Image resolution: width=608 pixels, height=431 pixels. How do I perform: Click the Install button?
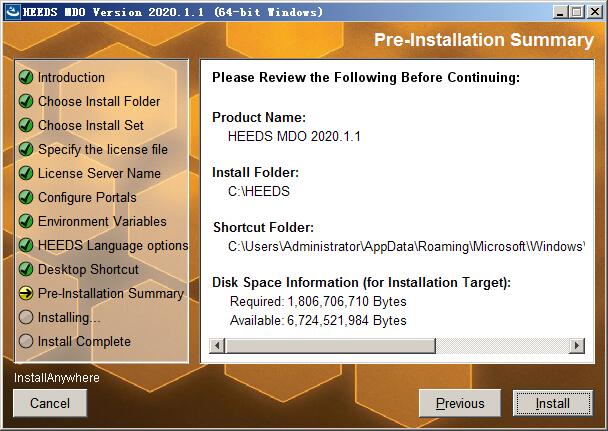coord(553,403)
